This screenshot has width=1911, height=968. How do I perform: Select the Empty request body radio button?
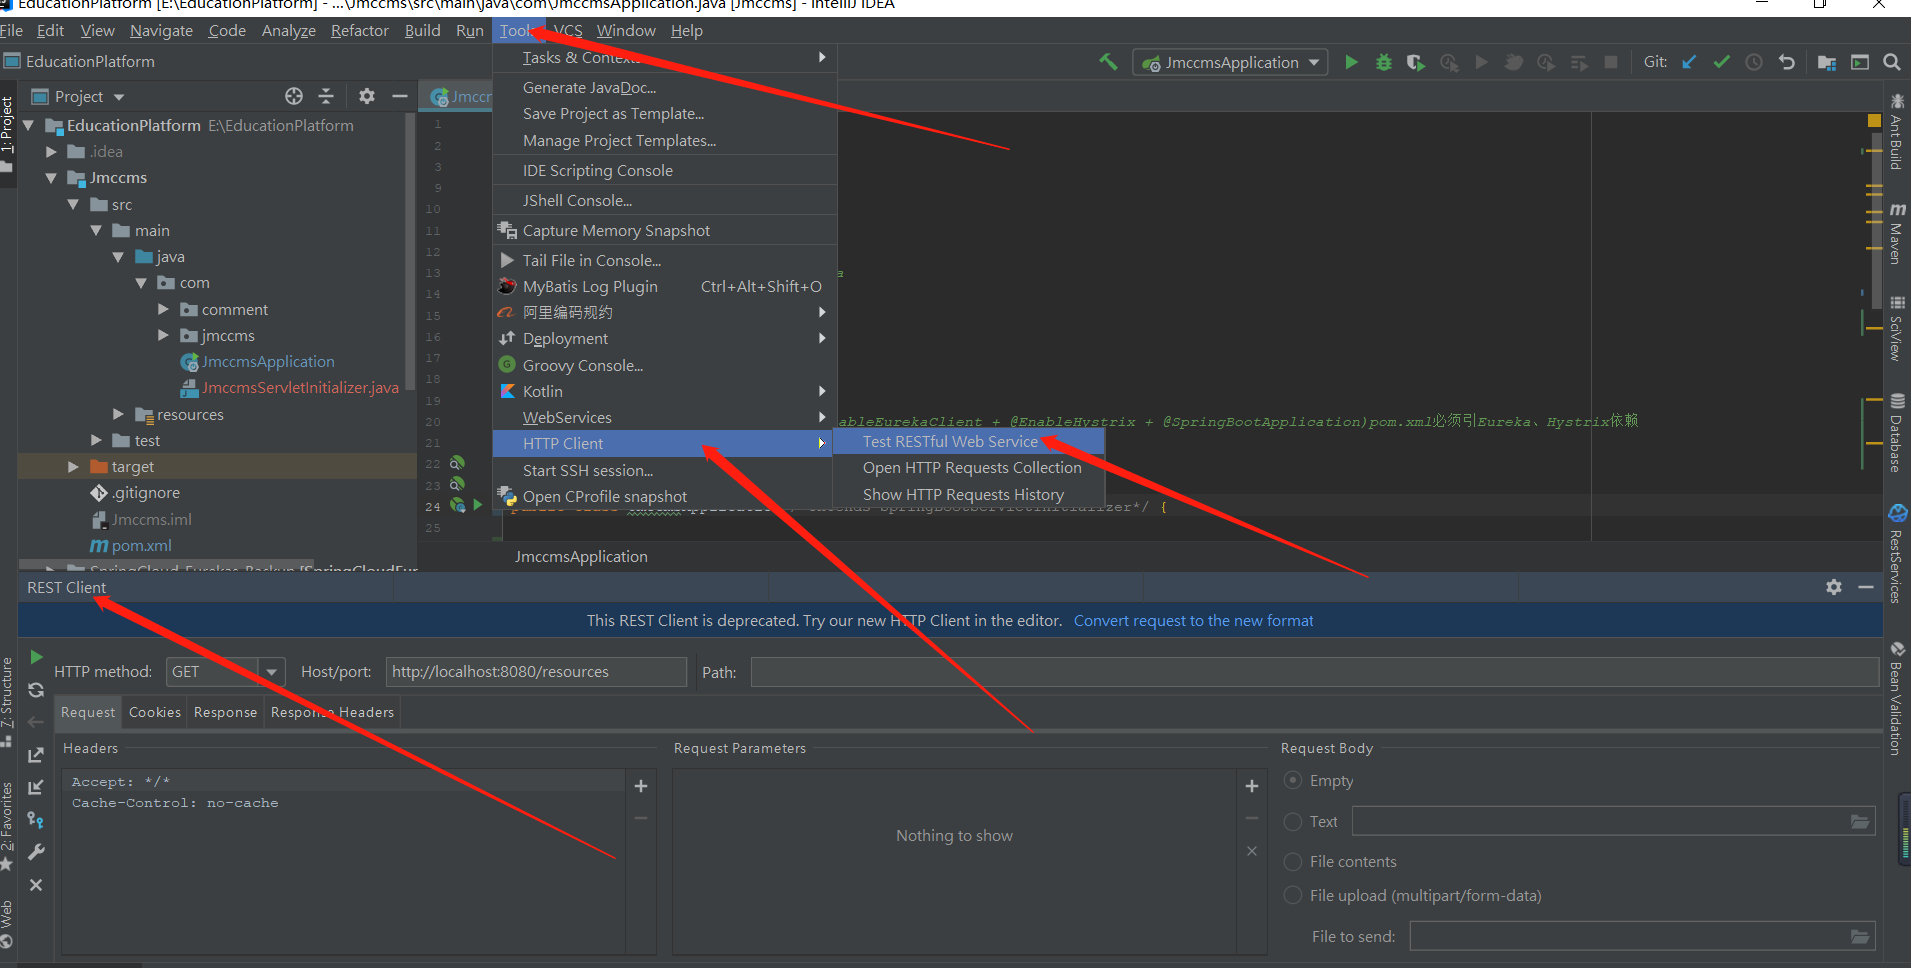click(1293, 780)
